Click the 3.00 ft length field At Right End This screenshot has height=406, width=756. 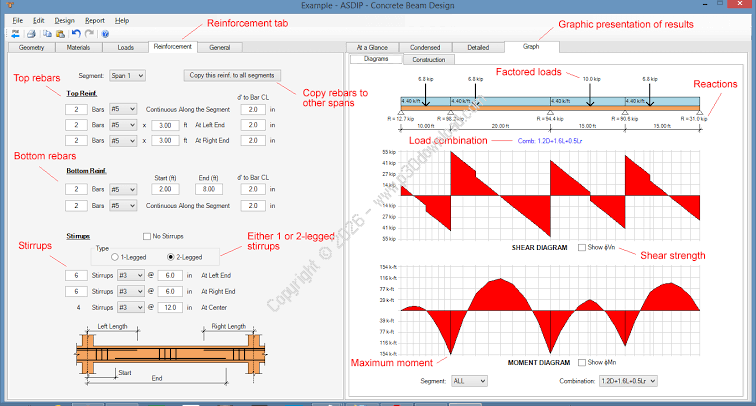(165, 141)
